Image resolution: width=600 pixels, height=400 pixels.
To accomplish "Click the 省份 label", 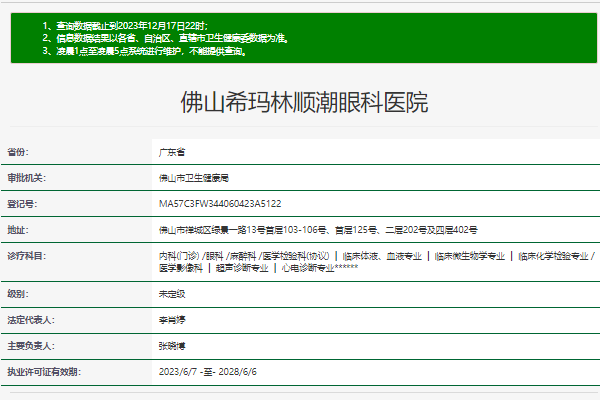I will point(18,152).
